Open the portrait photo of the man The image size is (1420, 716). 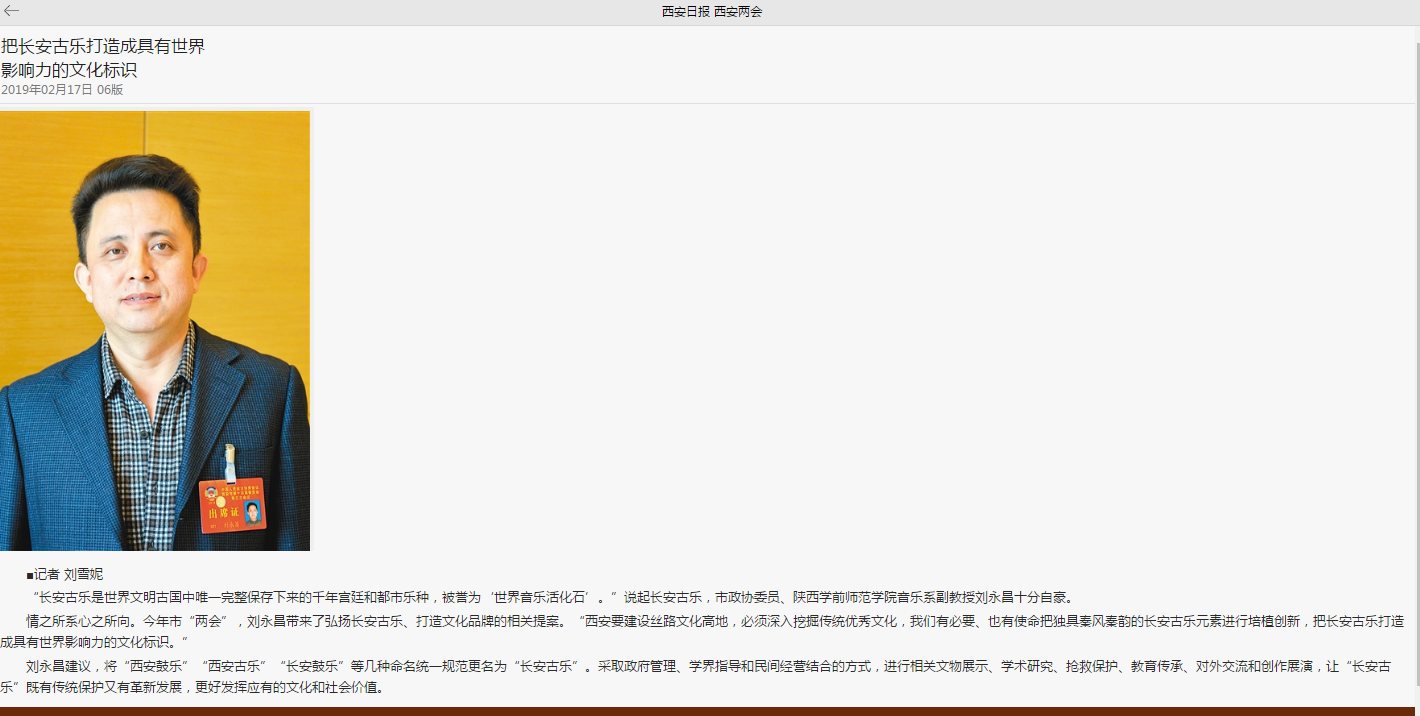pyautogui.click(x=155, y=330)
